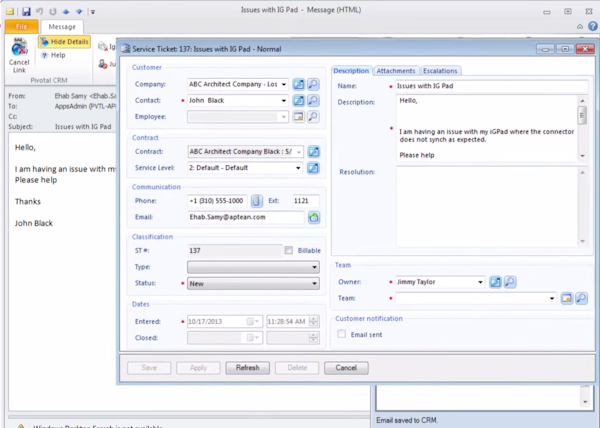The image size is (600, 428).
Task: Open Company record details icon
Action: (x=298, y=85)
